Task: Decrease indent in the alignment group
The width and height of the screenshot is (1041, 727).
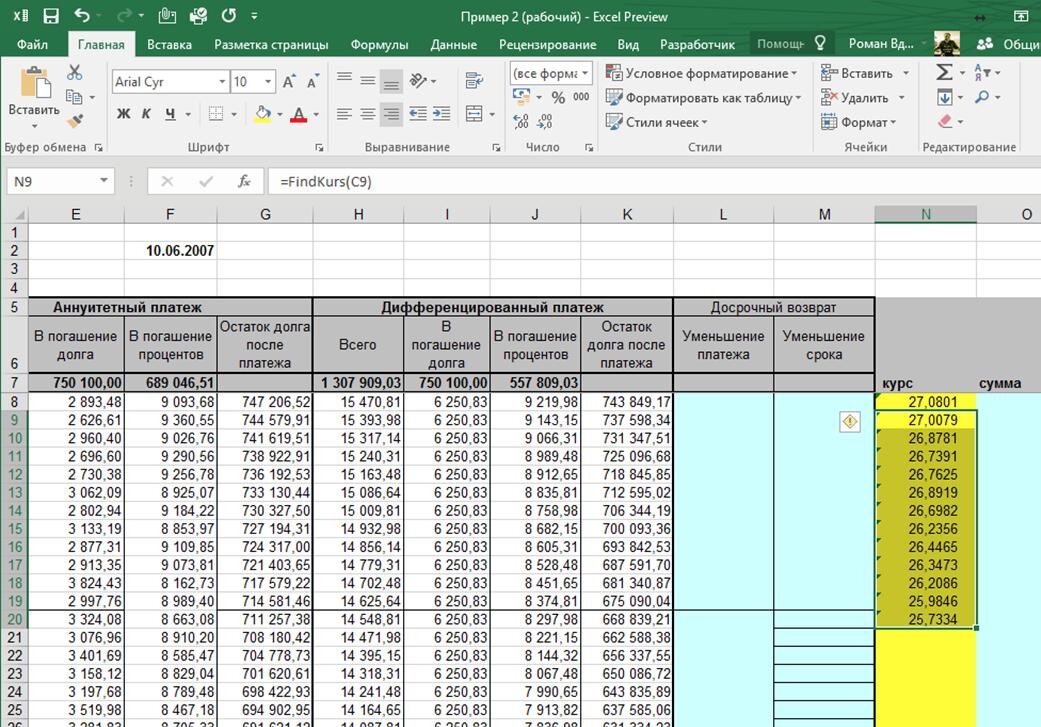Action: point(418,114)
